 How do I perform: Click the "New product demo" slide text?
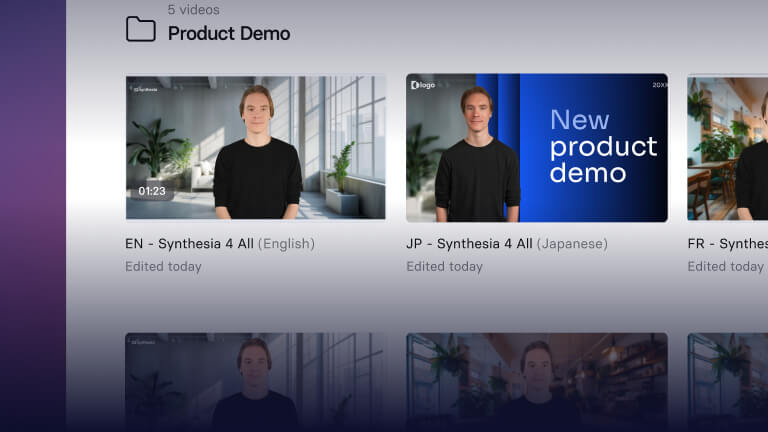(602, 146)
